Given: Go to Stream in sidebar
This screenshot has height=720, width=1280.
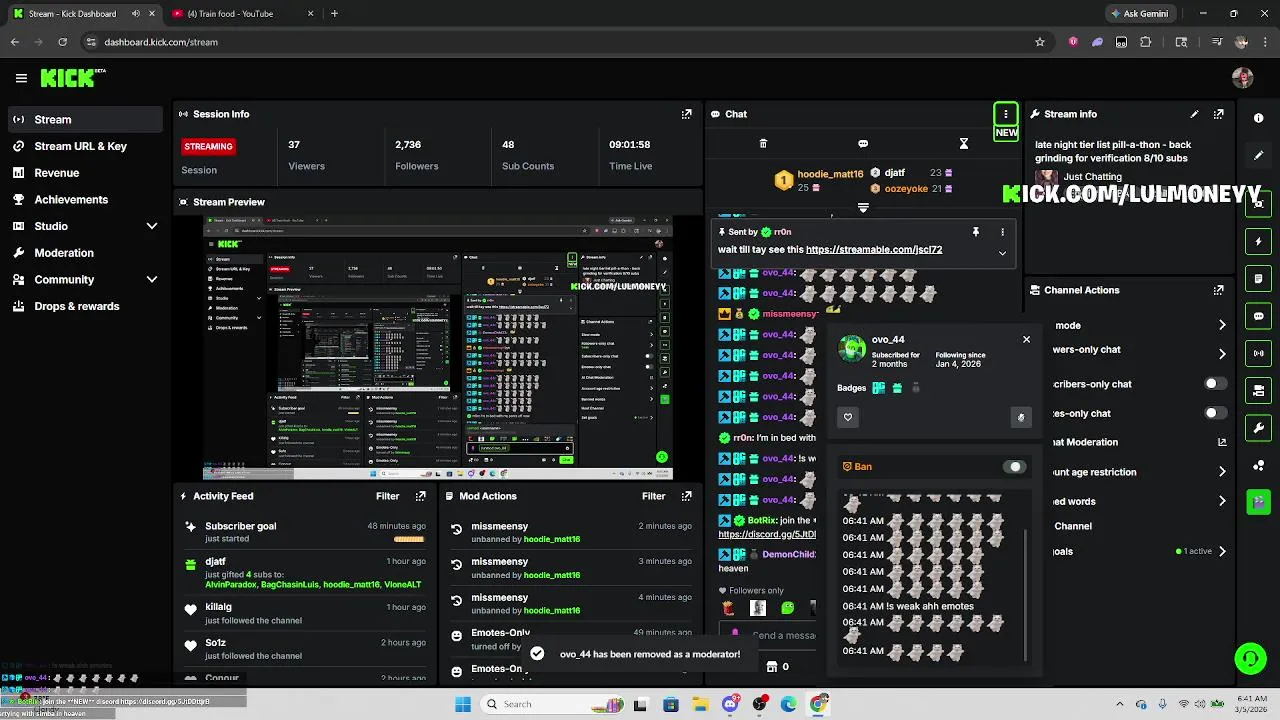Looking at the screenshot, I should click(85, 119).
